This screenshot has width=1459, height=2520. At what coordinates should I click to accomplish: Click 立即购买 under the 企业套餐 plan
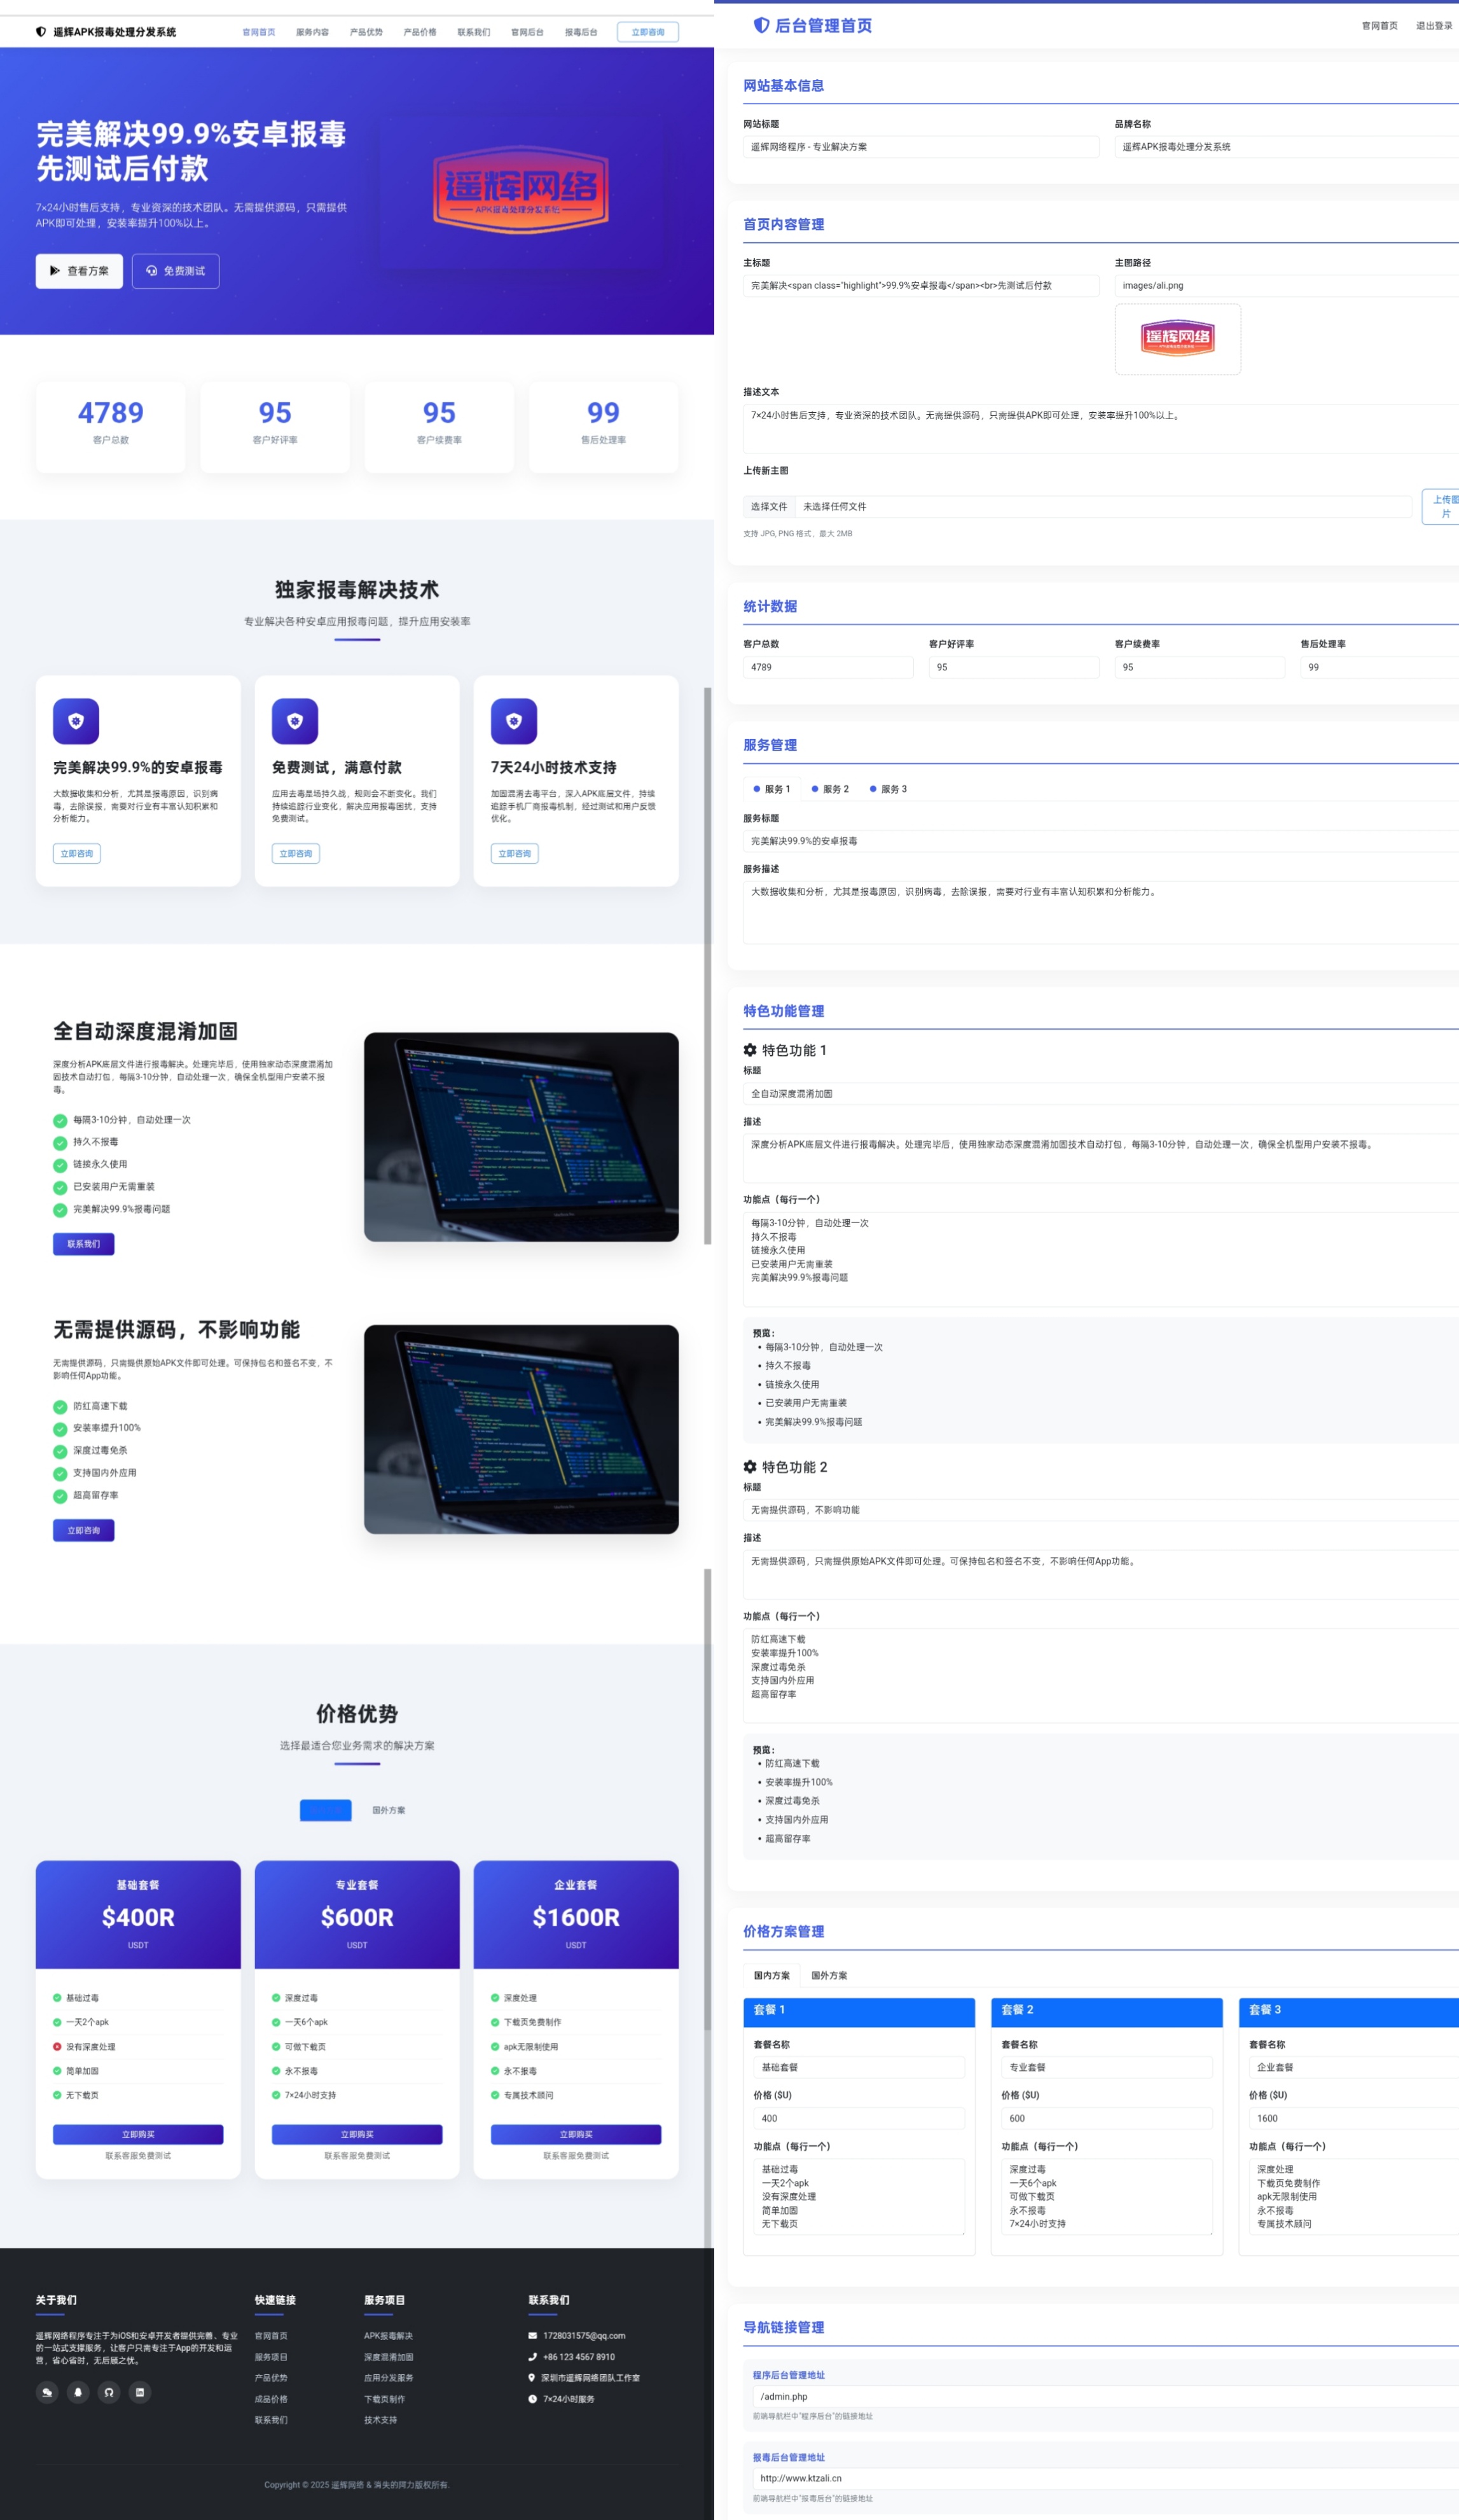(576, 2134)
